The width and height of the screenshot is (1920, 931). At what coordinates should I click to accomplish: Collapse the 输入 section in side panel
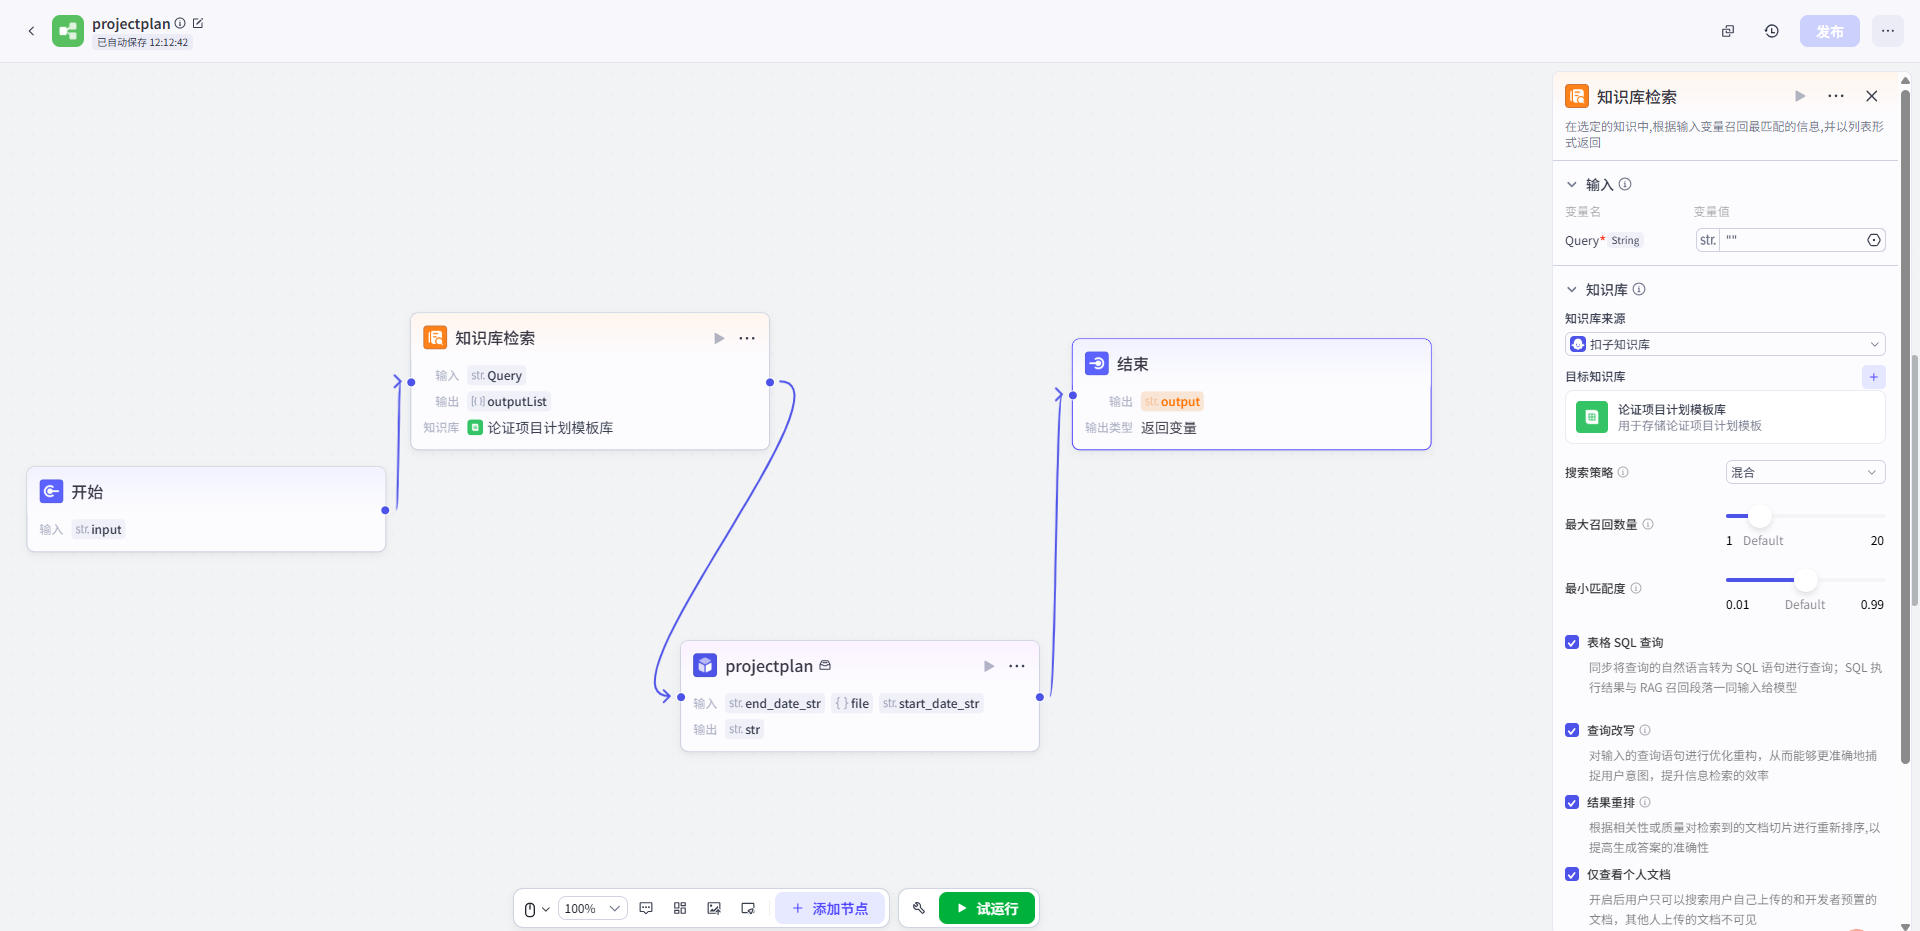[1572, 184]
